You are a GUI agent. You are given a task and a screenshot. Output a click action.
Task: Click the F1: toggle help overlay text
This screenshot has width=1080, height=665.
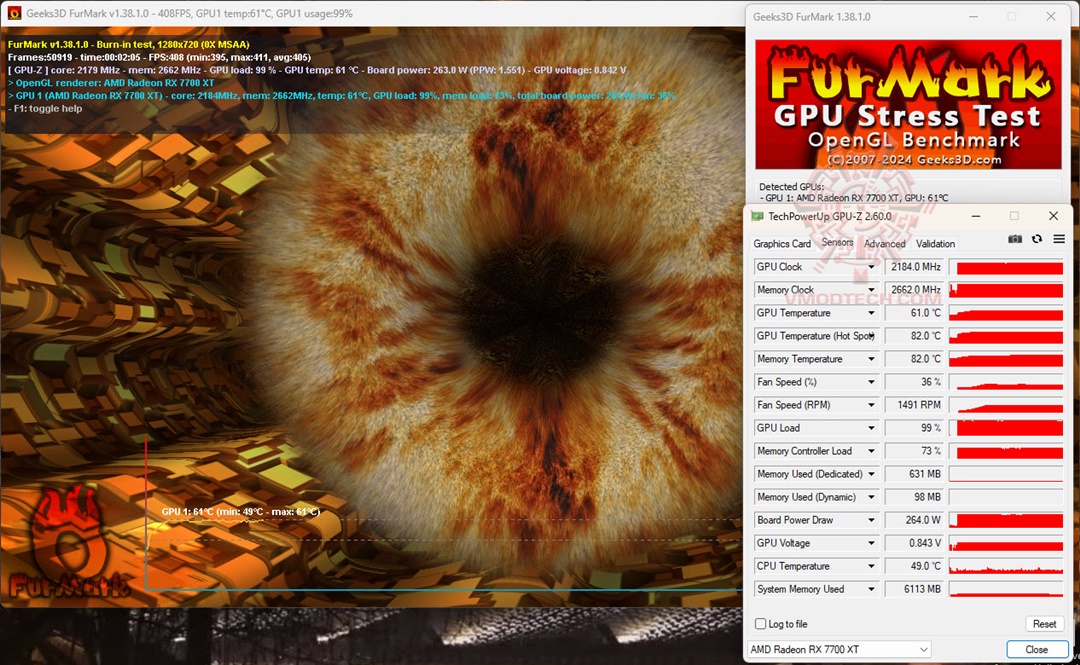click(x=45, y=108)
